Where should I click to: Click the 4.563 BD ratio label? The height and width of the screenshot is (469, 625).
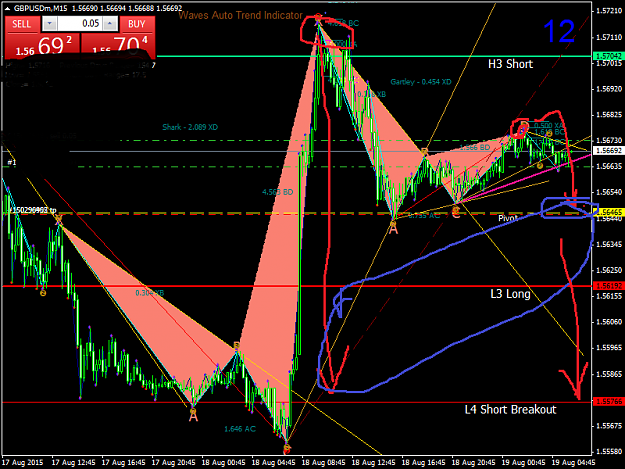277,192
